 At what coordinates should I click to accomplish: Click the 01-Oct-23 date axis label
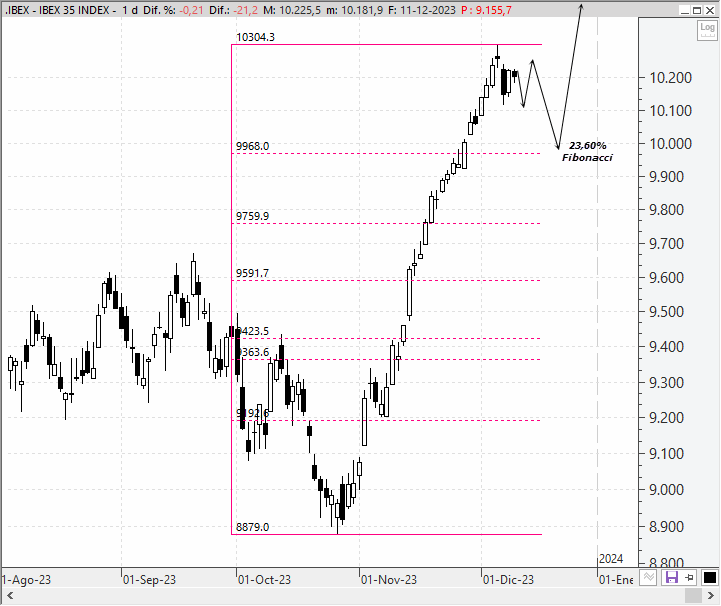tap(264, 580)
